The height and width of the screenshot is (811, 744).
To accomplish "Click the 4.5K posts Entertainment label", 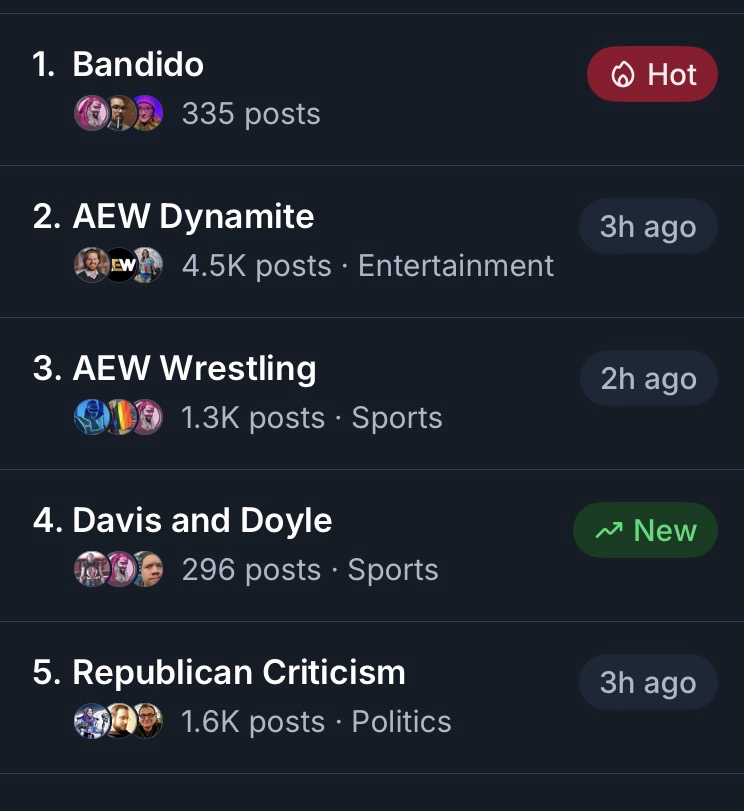I will [367, 266].
